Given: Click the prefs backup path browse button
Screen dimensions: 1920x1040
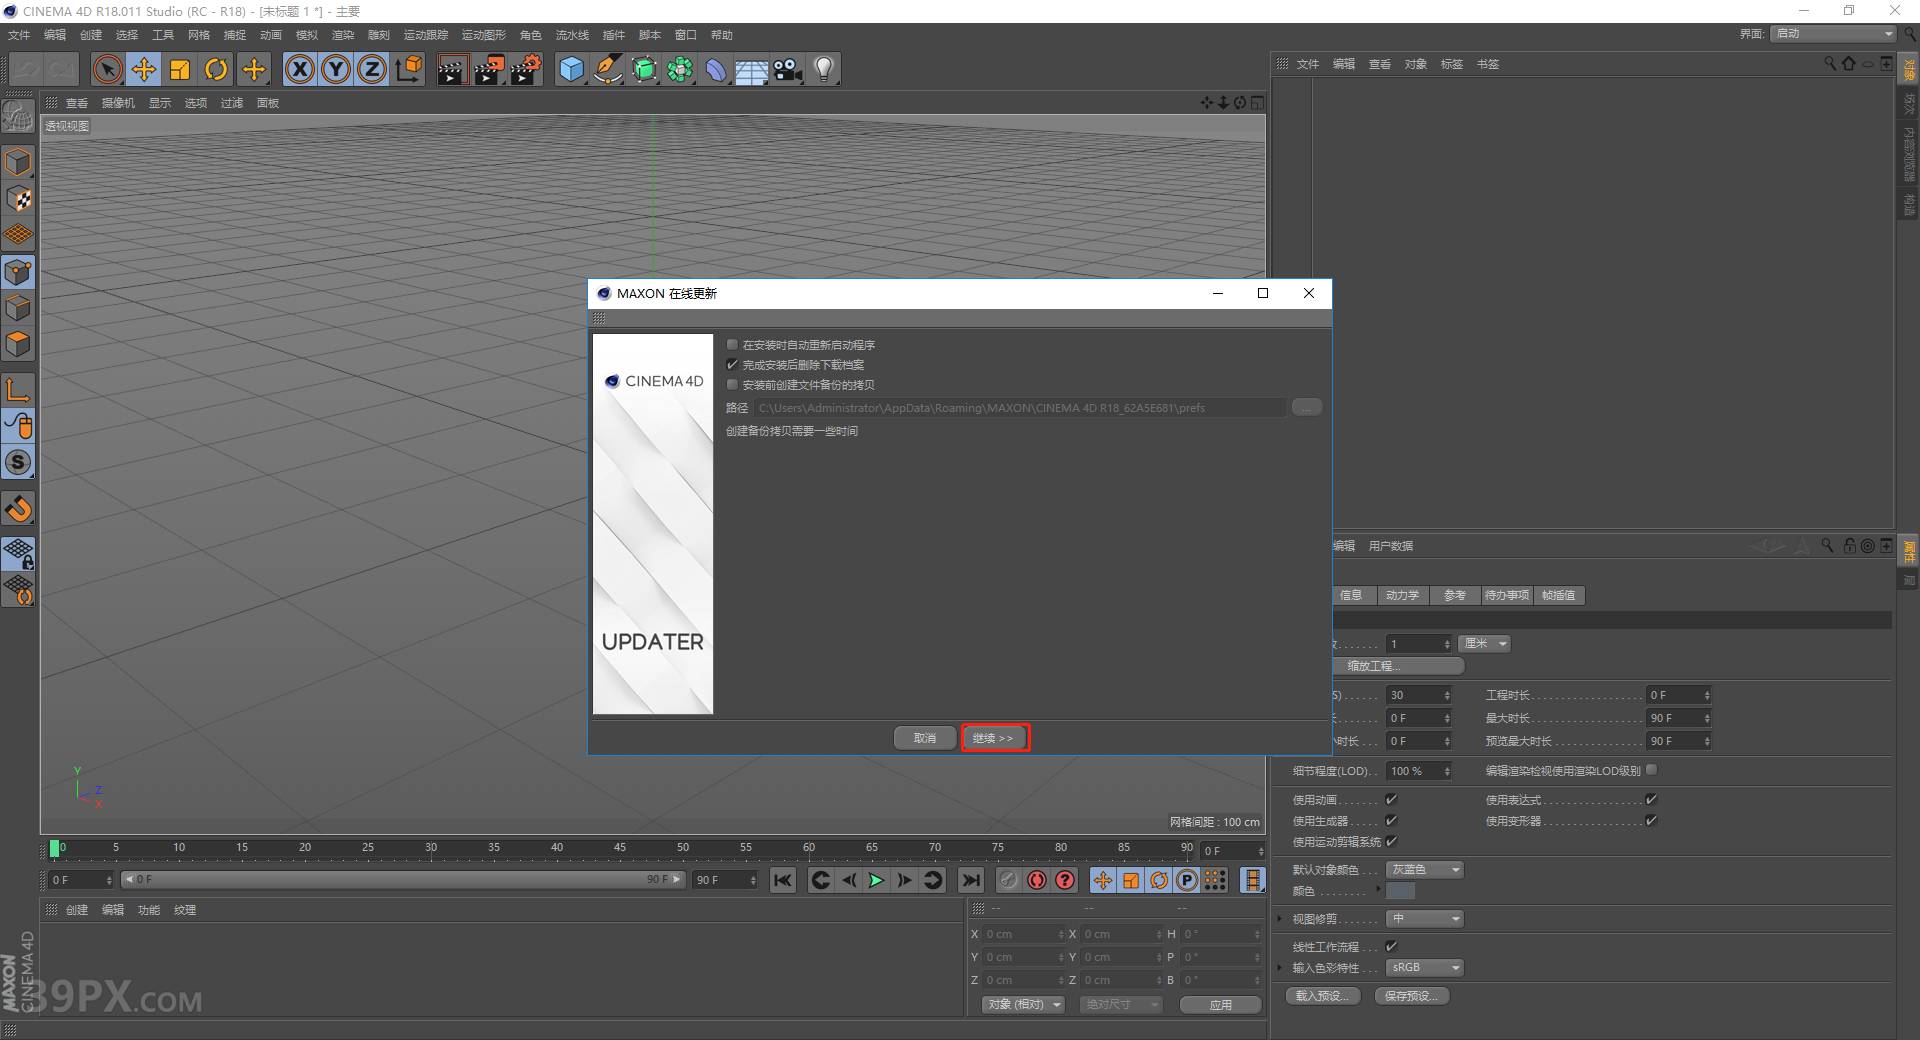Looking at the screenshot, I should pyautogui.click(x=1306, y=407).
